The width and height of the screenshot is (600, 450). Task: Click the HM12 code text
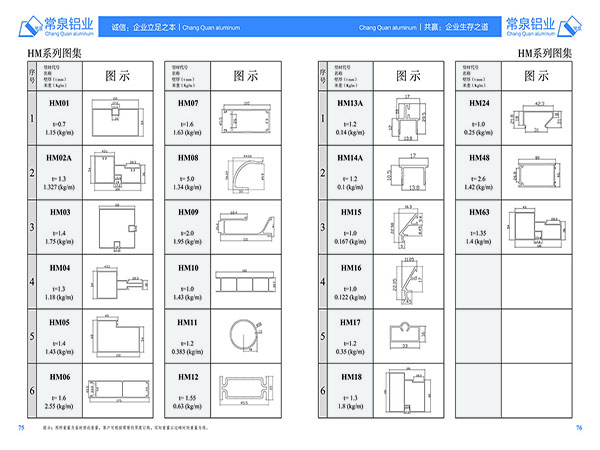(188, 377)
